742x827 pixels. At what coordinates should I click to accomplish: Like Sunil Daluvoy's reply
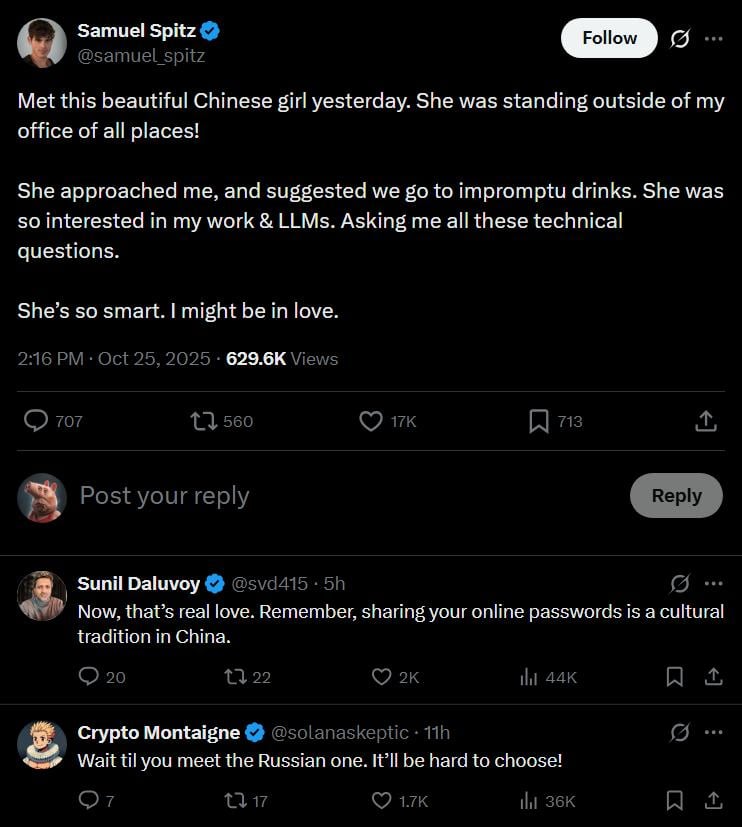(x=381, y=677)
